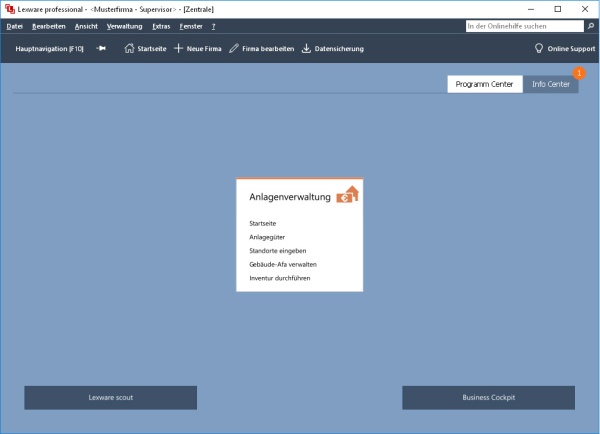Open the Anlagenverwaltung tile heading
This screenshot has height=434, width=600.
coord(290,197)
